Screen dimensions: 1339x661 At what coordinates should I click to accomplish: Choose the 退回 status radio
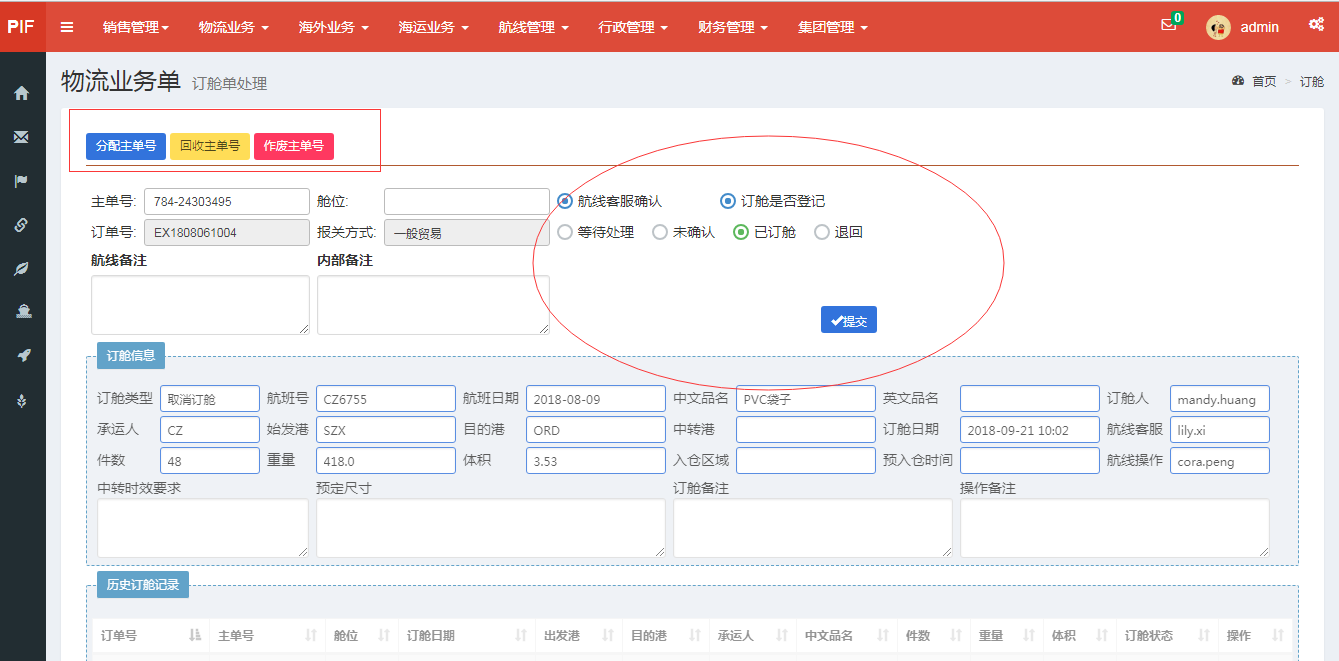click(x=822, y=232)
